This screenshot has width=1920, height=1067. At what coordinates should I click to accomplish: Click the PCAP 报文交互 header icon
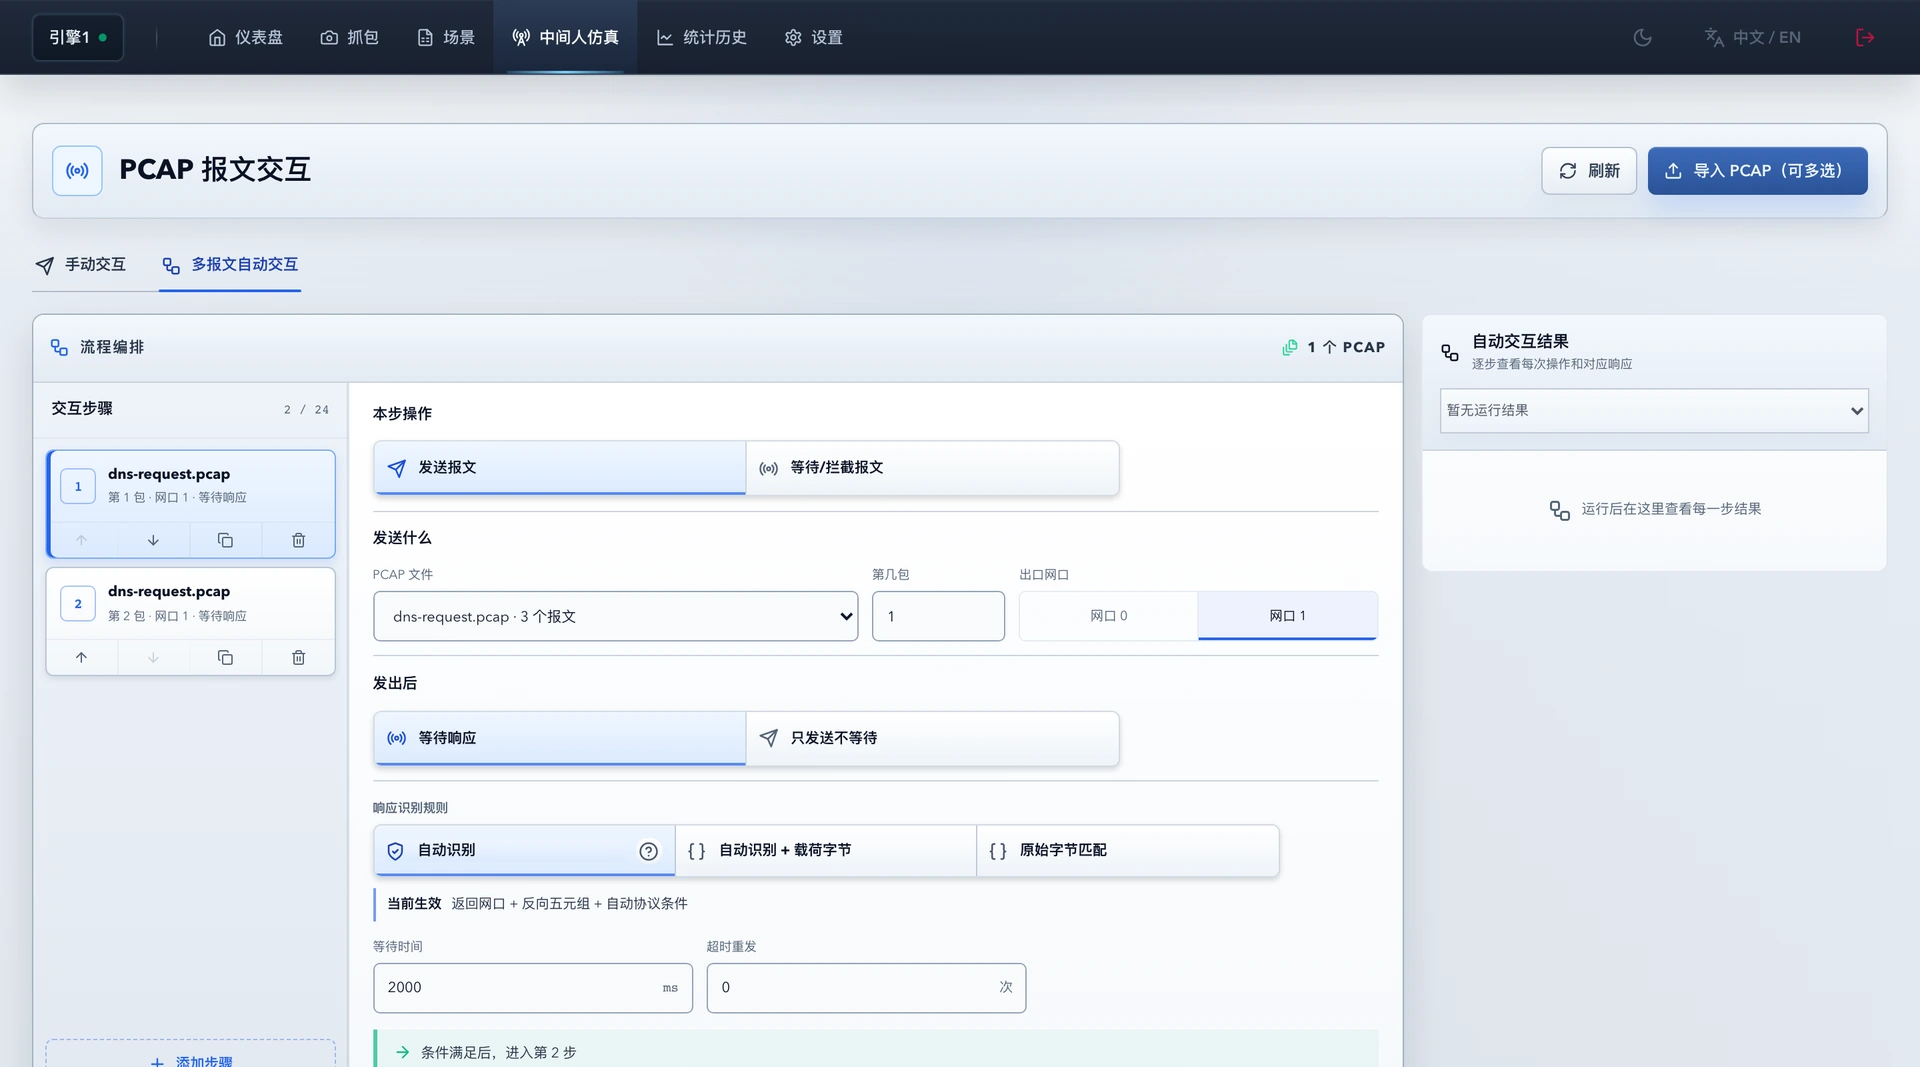click(x=77, y=171)
